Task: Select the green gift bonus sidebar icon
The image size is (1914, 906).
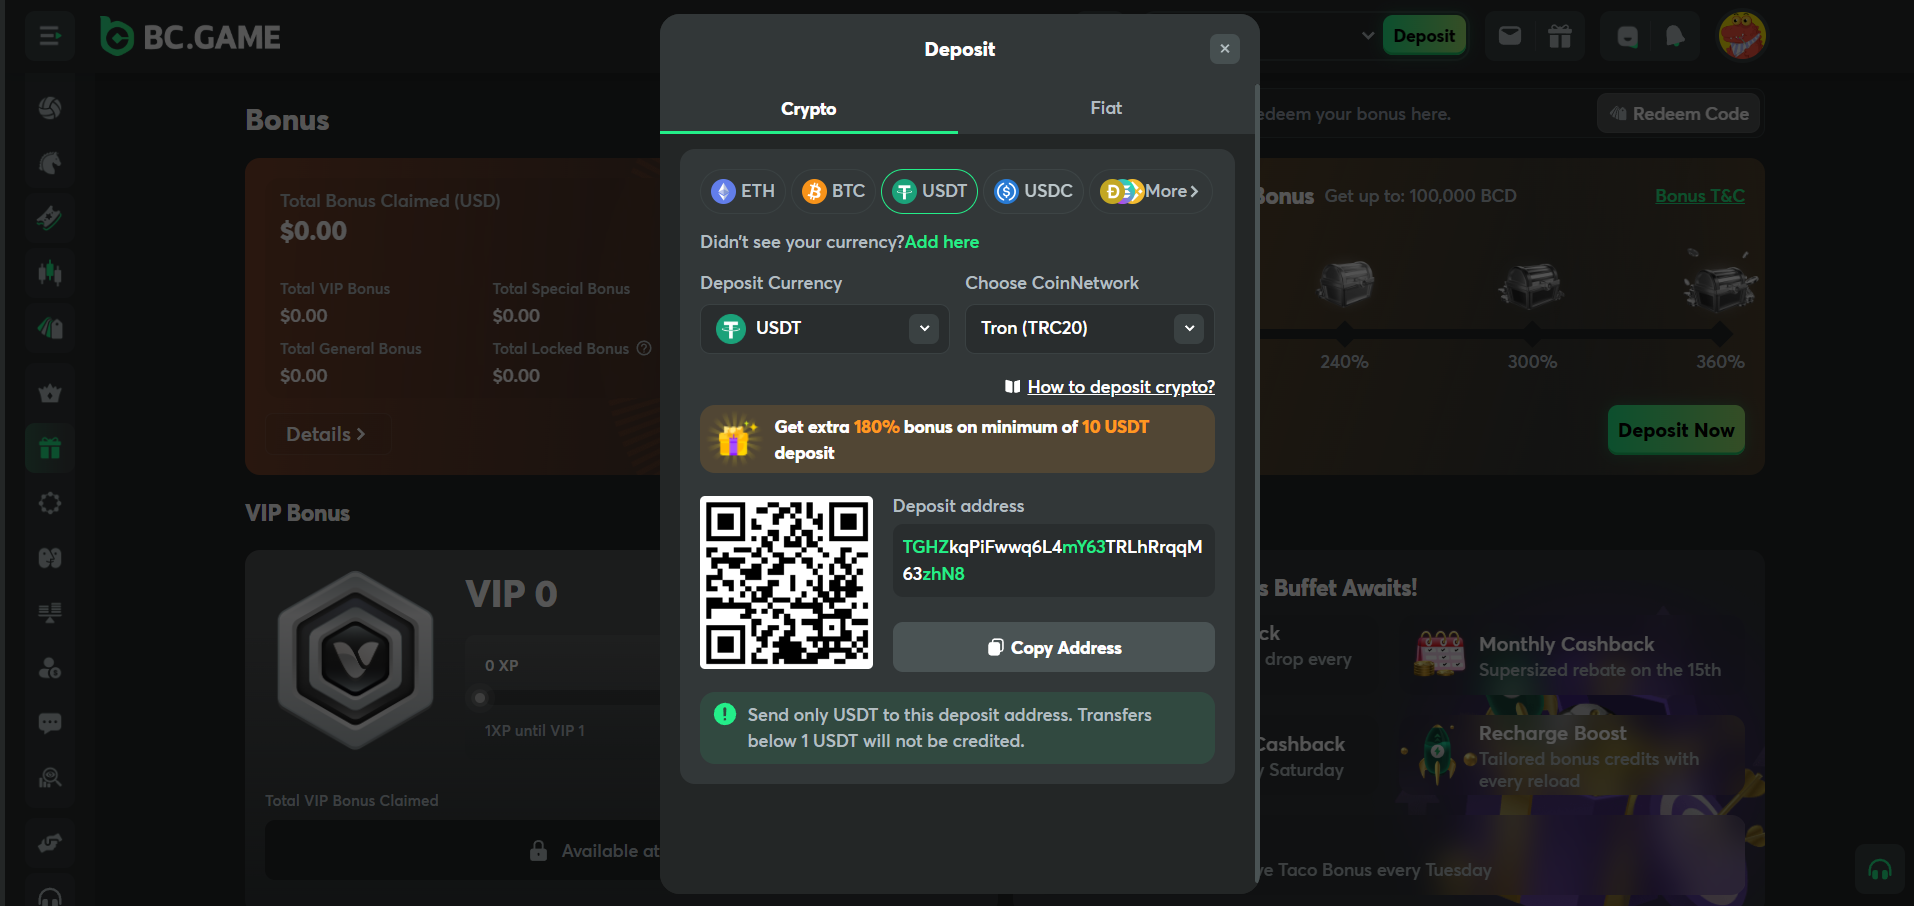Action: 50,448
